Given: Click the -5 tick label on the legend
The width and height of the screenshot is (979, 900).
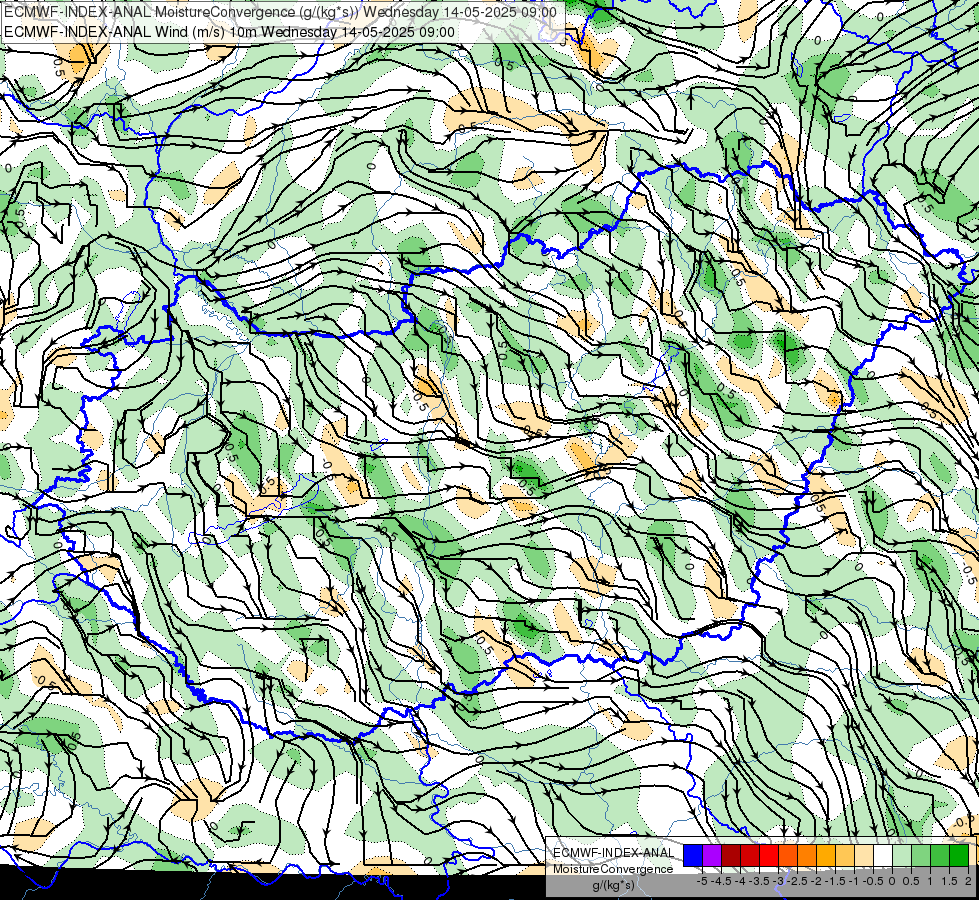Looking at the screenshot, I should [702, 881].
